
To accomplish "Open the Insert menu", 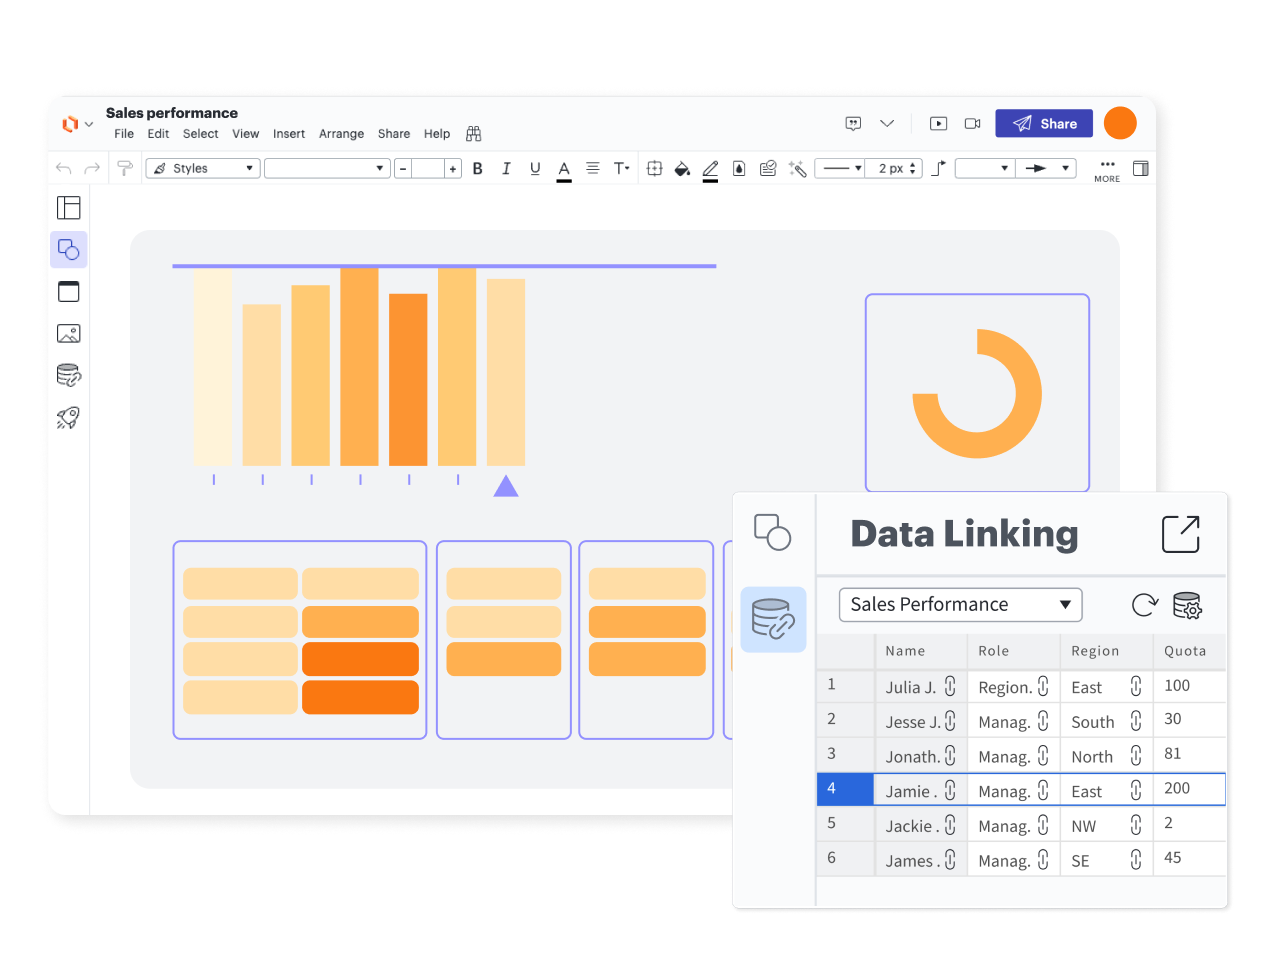I will tap(289, 134).
